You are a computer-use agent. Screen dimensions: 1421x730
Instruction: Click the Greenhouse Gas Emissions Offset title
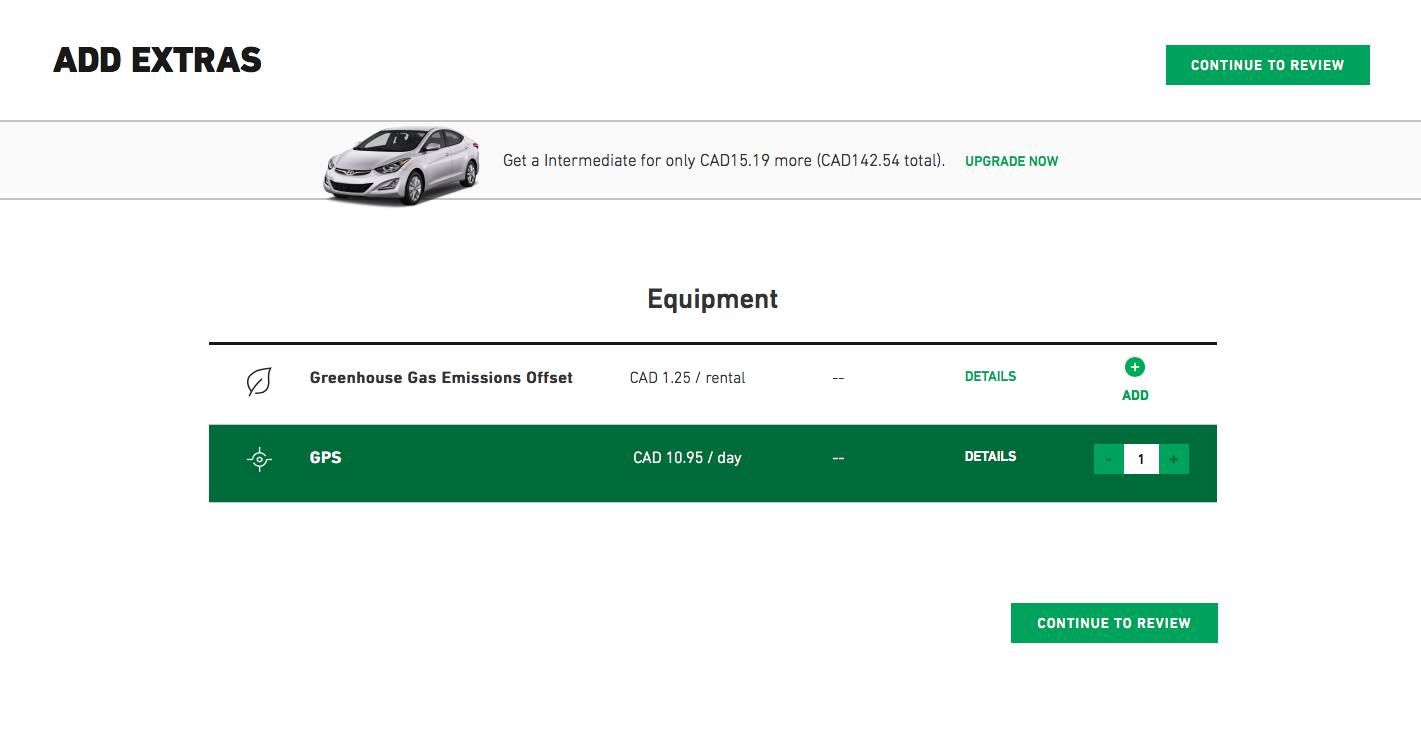441,378
